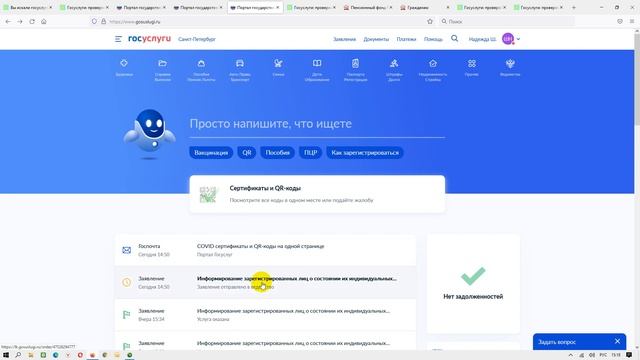The height and width of the screenshot is (360, 640).
Task: Click the browser home icon
Action: 44,21
